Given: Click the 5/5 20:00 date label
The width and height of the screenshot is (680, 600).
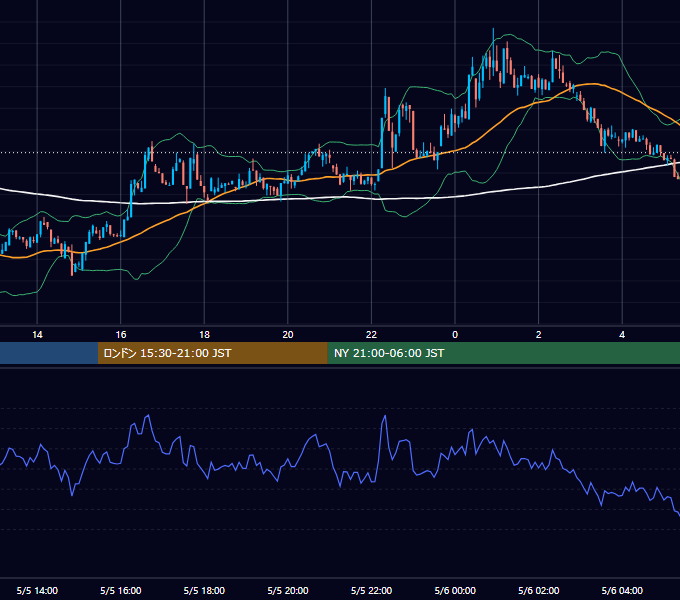Looking at the screenshot, I should 288,591.
